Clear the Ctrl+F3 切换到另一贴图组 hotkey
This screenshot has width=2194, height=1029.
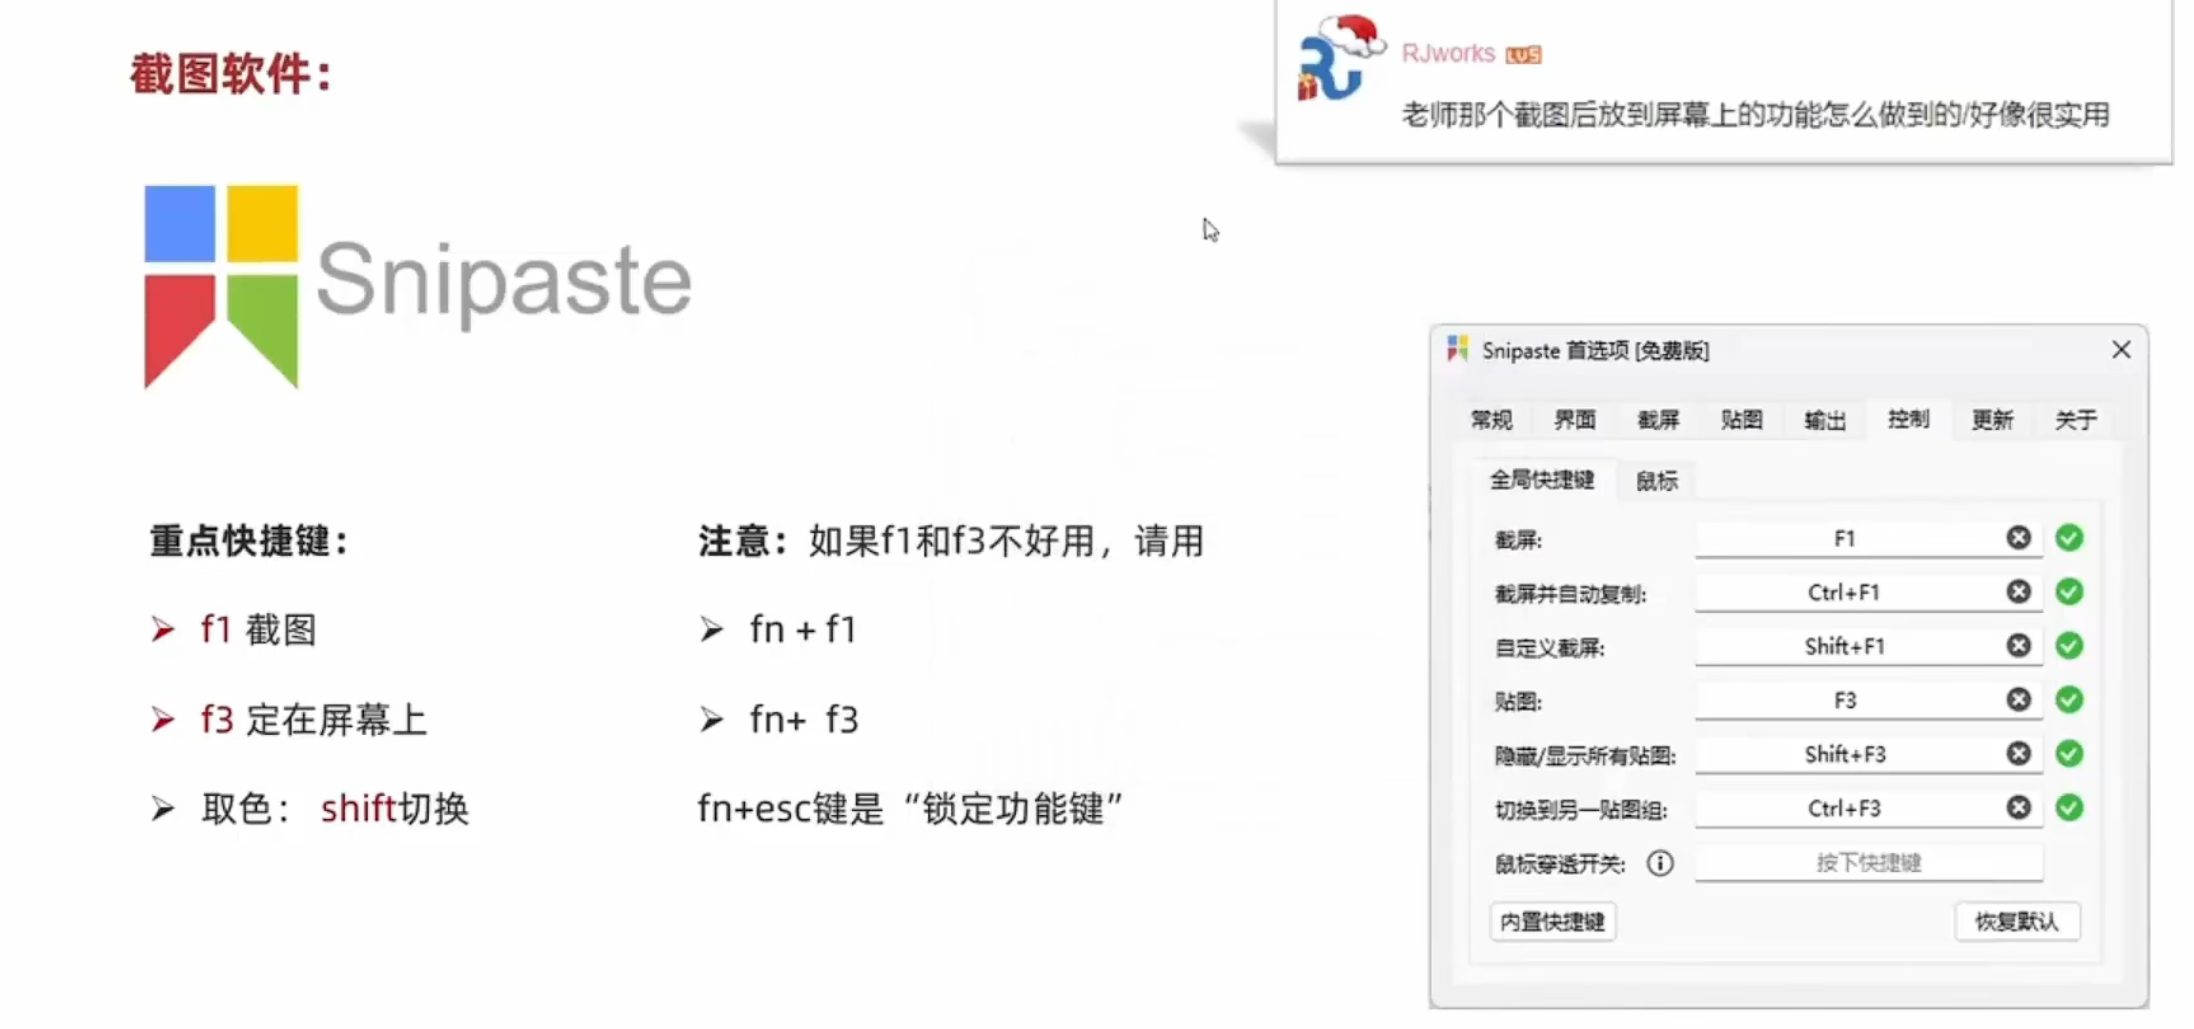(x=2018, y=808)
